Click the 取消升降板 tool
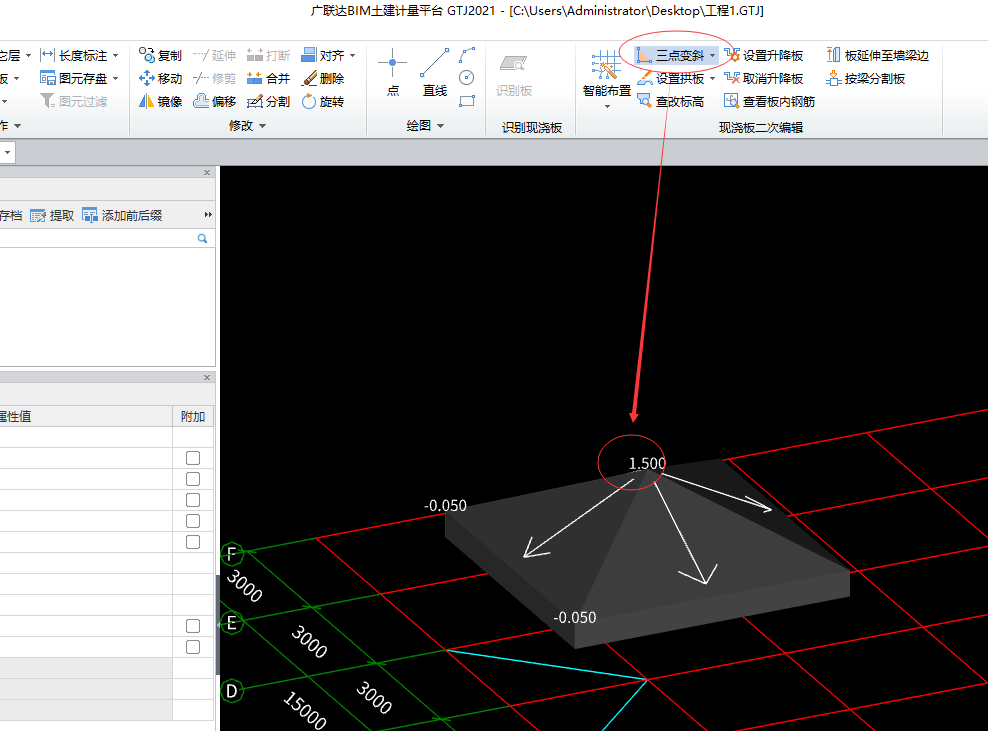Viewport: 988px width, 731px height. 764,78
